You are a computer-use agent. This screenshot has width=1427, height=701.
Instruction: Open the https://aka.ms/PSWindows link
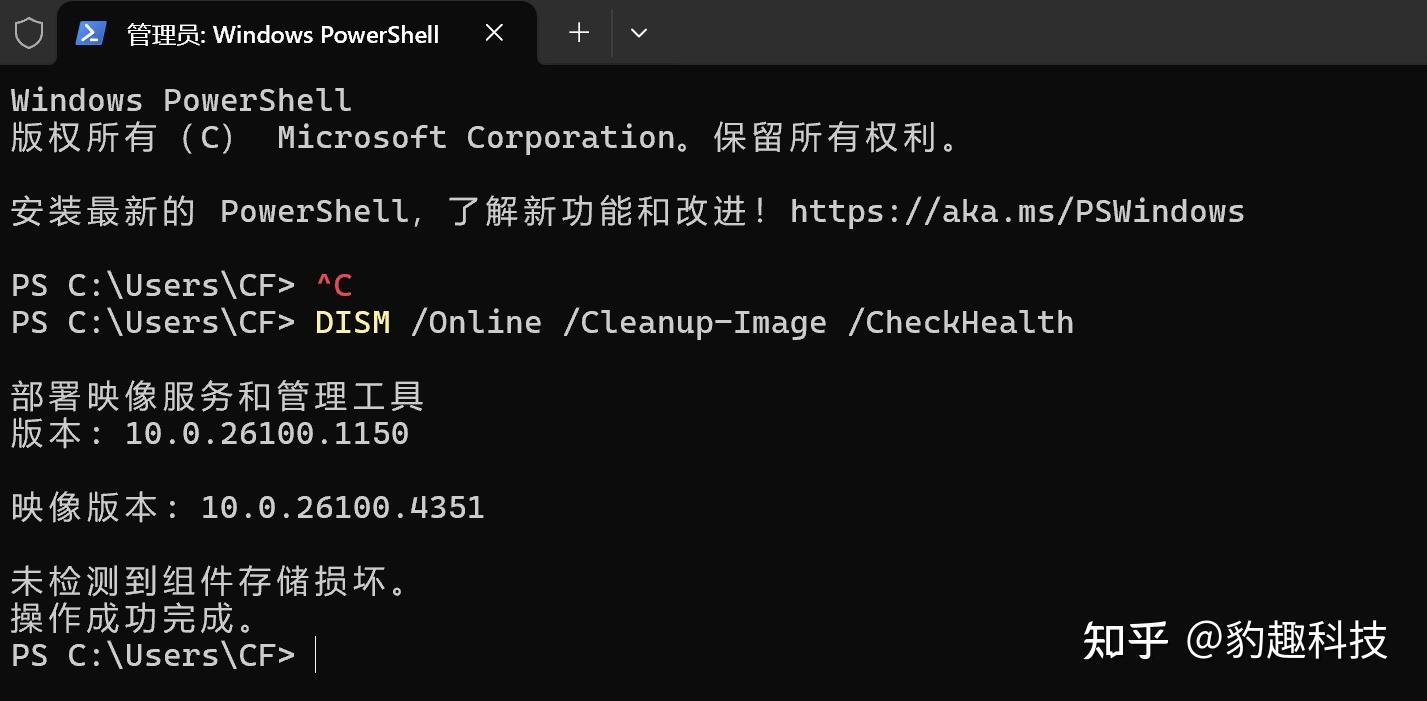tap(1016, 211)
